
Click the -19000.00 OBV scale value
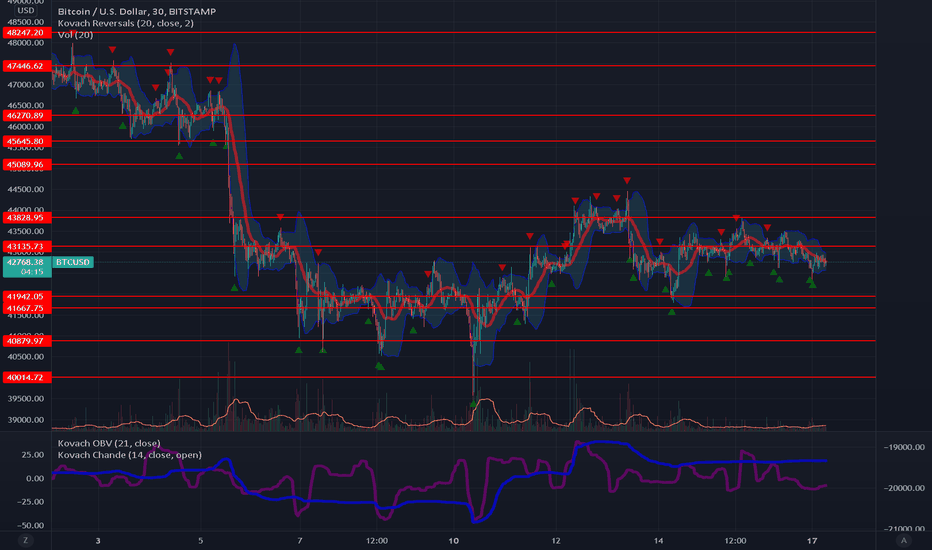click(903, 447)
